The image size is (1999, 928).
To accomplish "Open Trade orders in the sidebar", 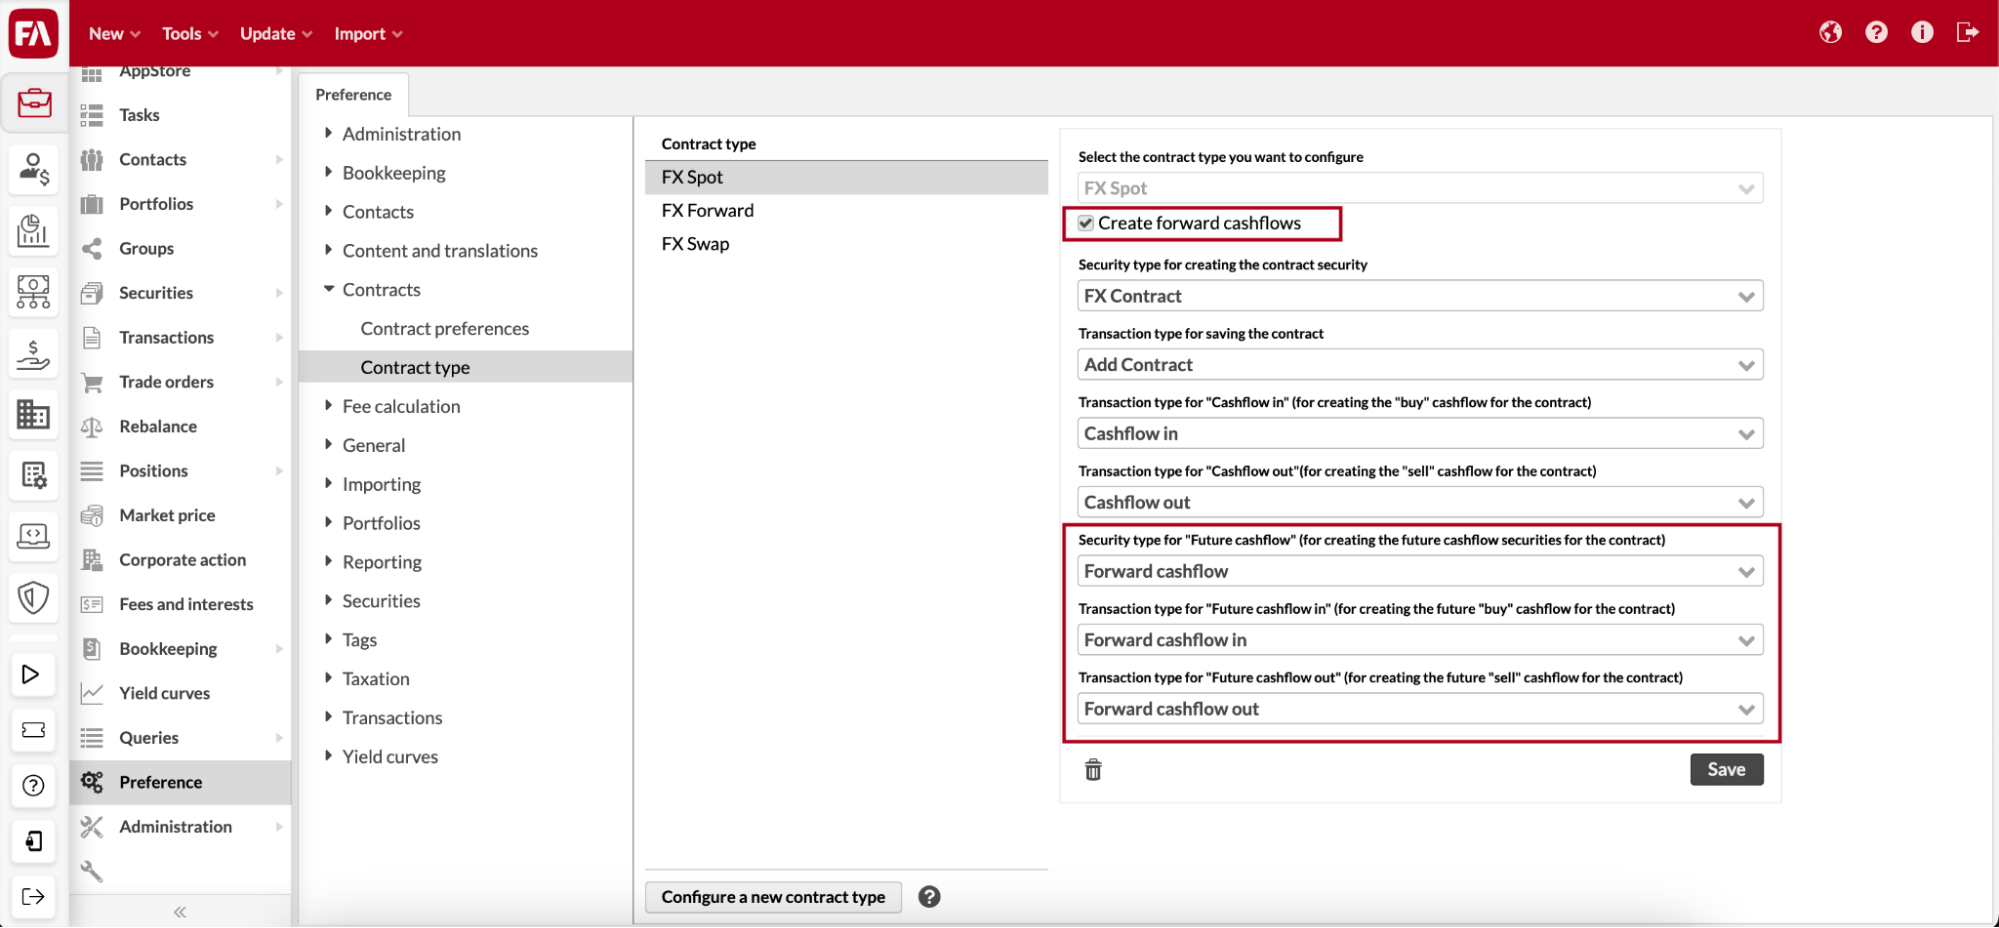I will [x=180, y=382].
